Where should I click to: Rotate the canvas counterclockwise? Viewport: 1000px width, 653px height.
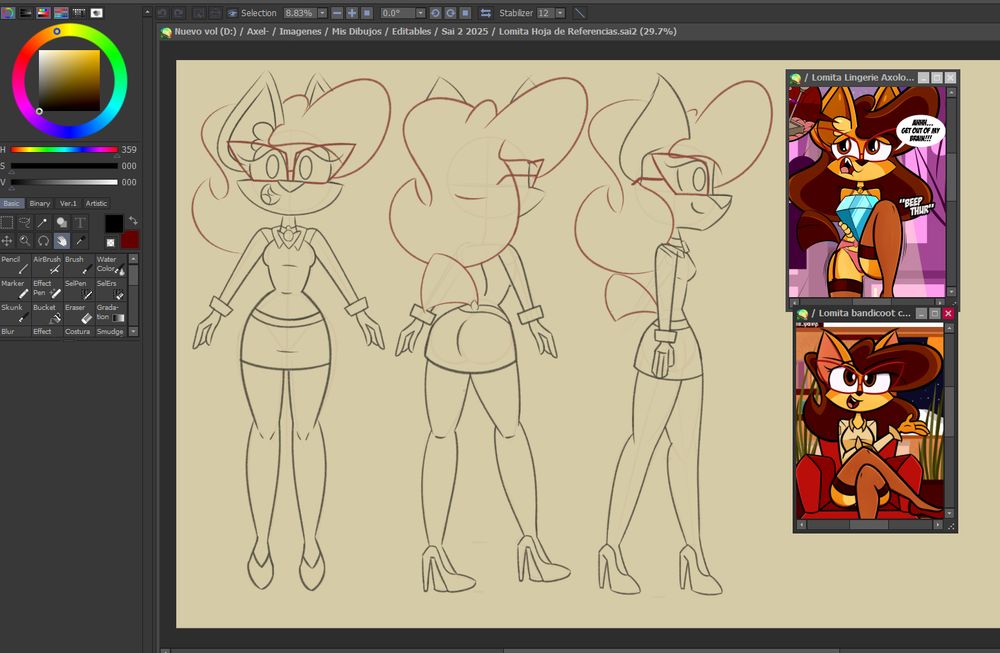(436, 13)
